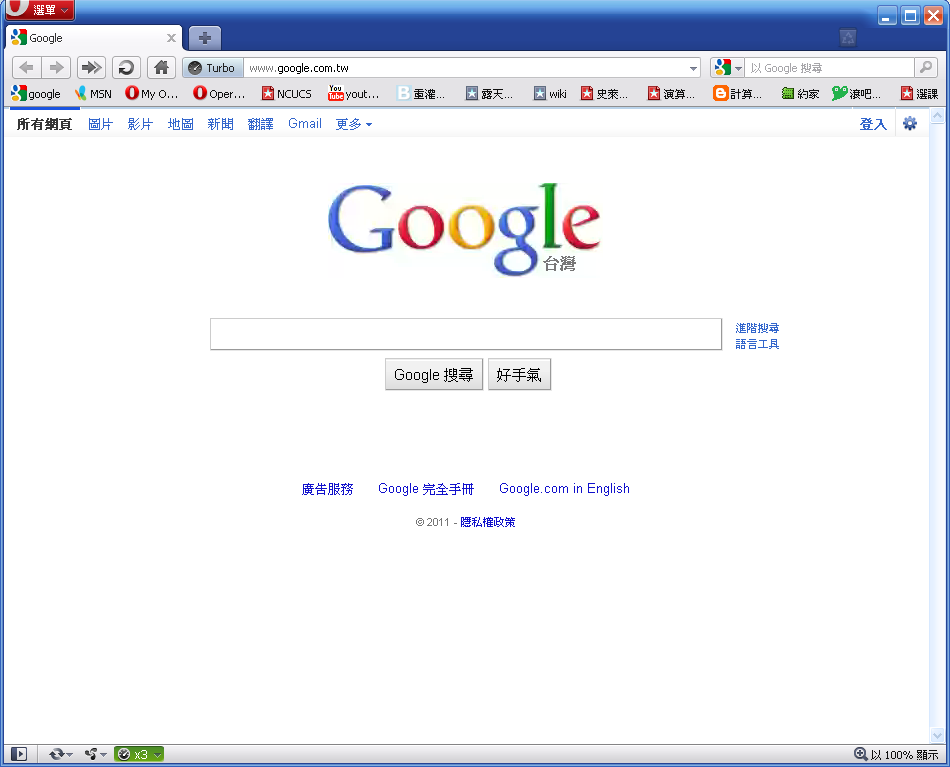Screen dimensions: 950x767
Task: Select 圖片 in Google nav bar
Action: tap(101, 124)
